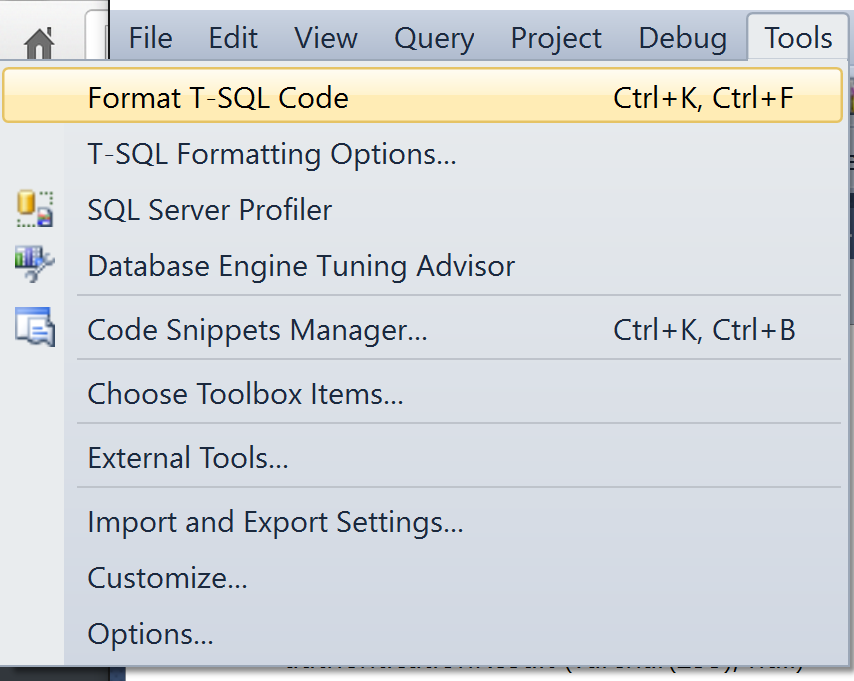Run Format T-SQL Code
This screenshot has width=854, height=681.
tap(218, 97)
